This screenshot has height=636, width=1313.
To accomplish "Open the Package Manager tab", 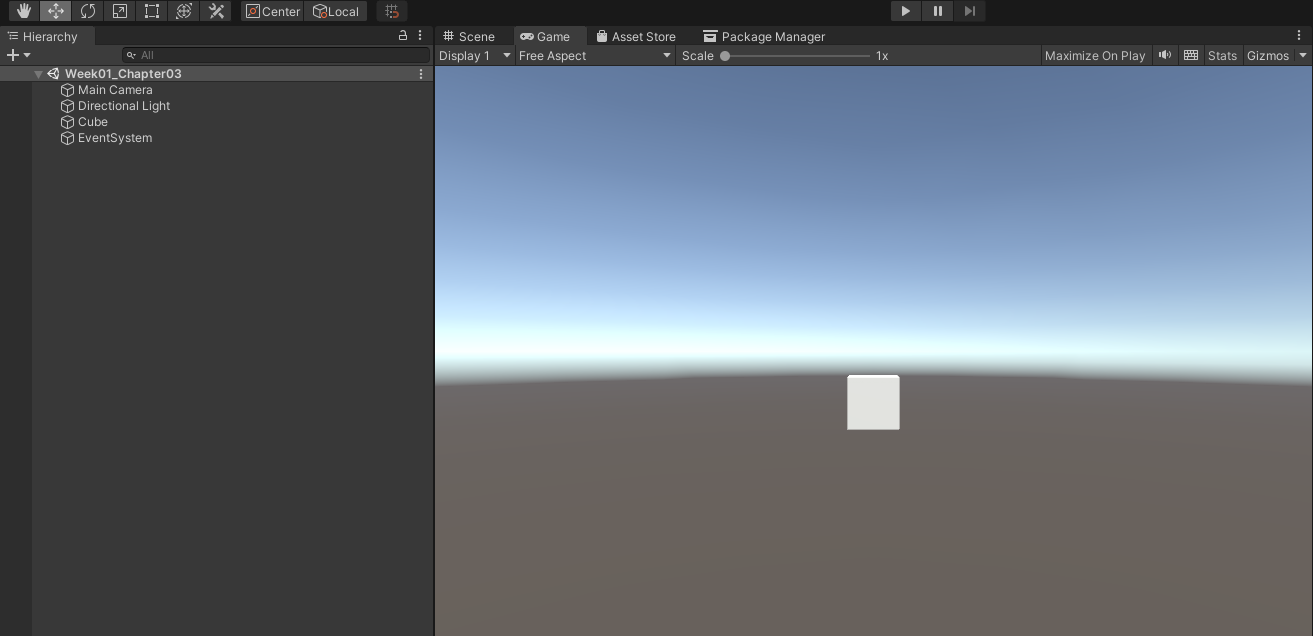I will click(x=764, y=36).
